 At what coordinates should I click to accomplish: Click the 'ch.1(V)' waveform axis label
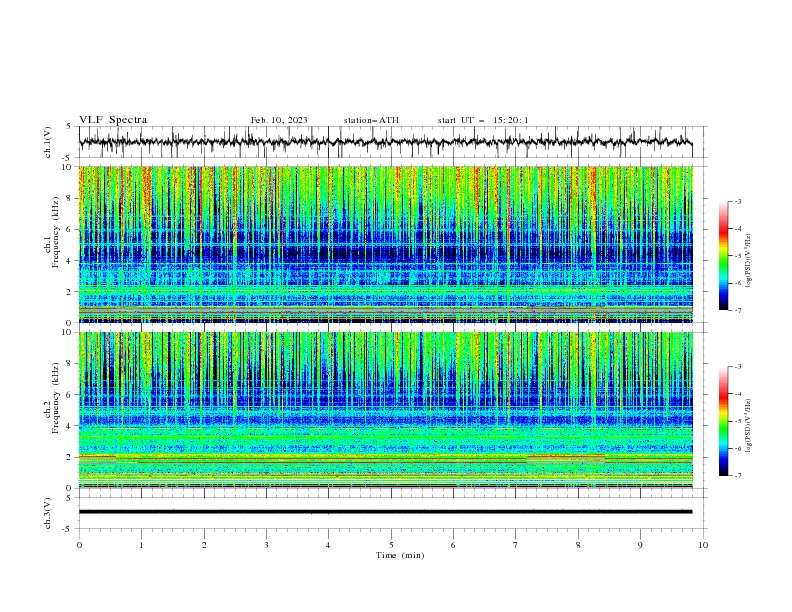point(48,142)
